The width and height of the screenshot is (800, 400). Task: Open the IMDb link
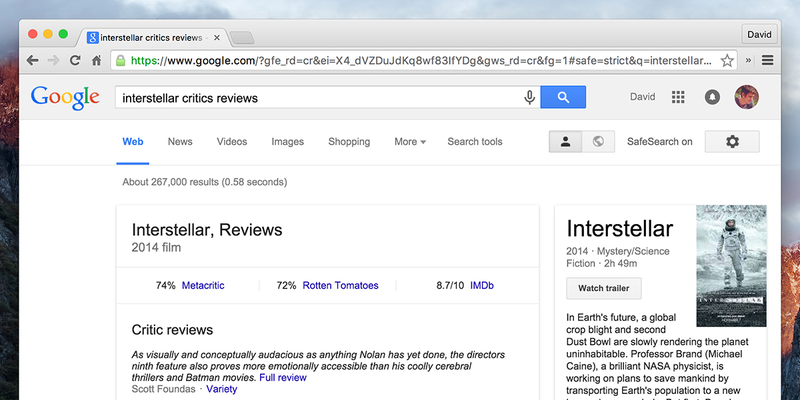(482, 285)
